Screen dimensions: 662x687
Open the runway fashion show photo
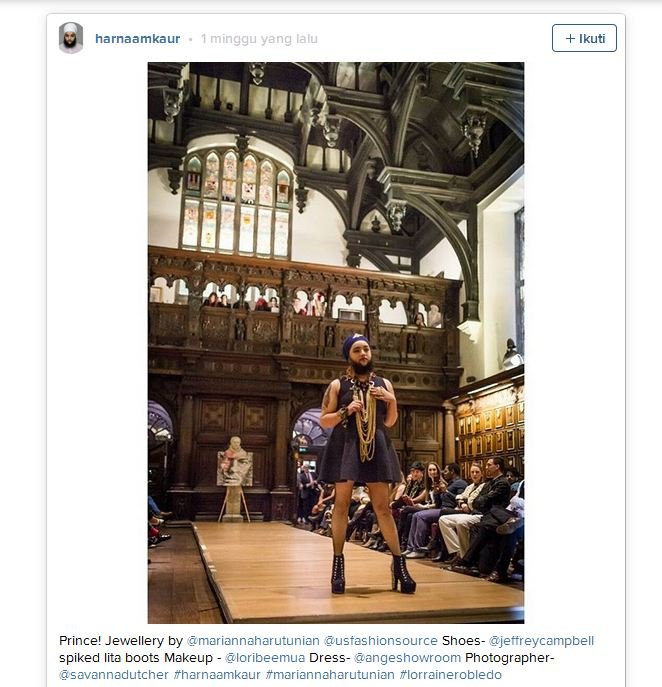(x=335, y=343)
